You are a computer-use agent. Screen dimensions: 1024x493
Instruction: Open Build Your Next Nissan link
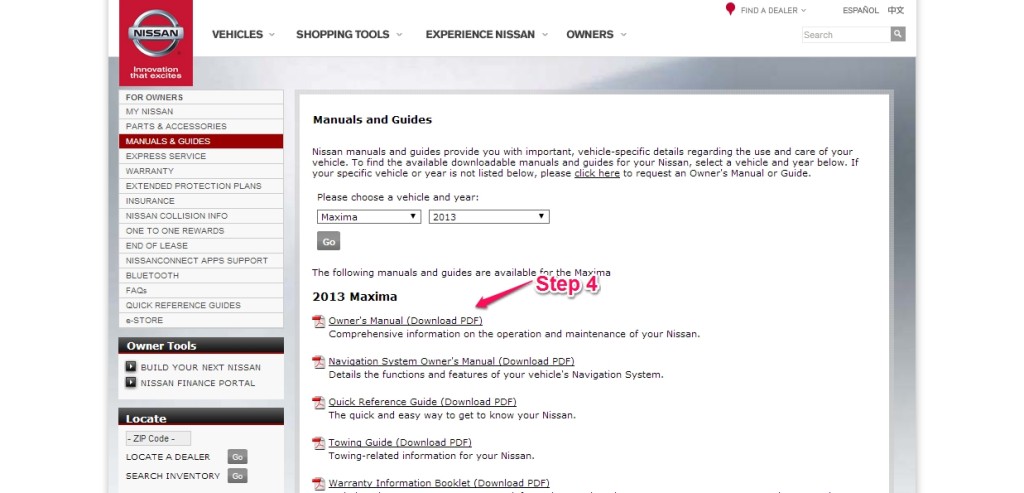(x=200, y=367)
